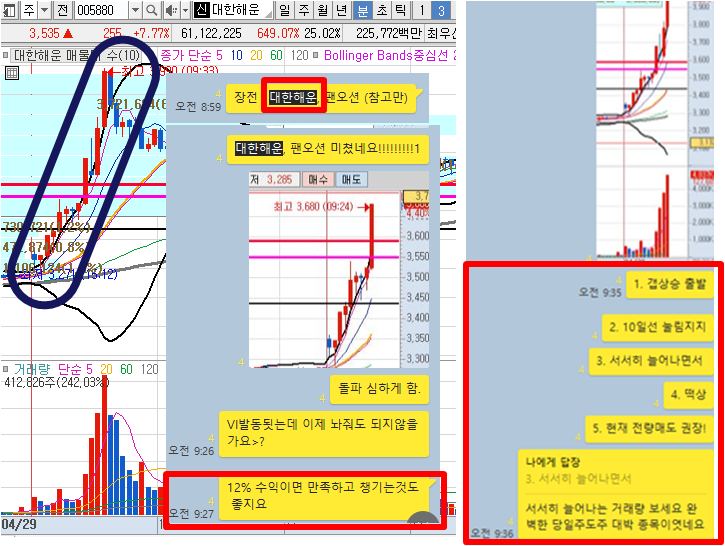725x546 pixels.
Task: Open the grid table icon below legend
Action: coord(12,73)
